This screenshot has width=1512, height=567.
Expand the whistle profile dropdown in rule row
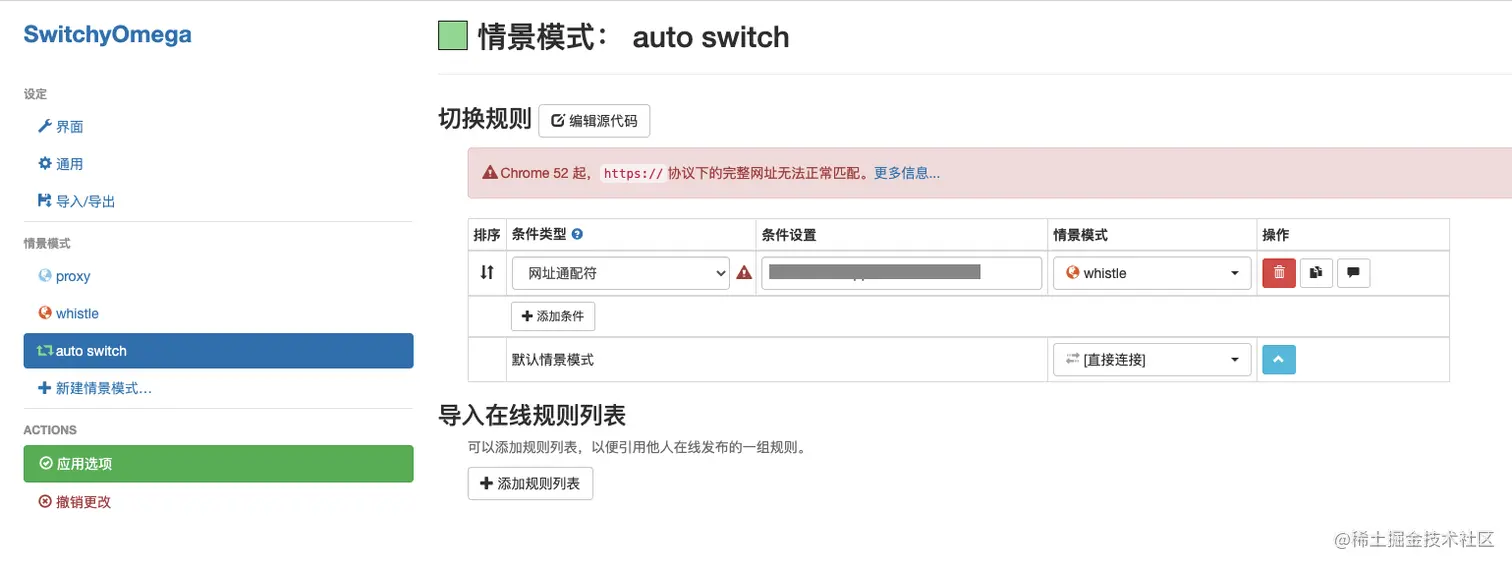(x=1152, y=273)
